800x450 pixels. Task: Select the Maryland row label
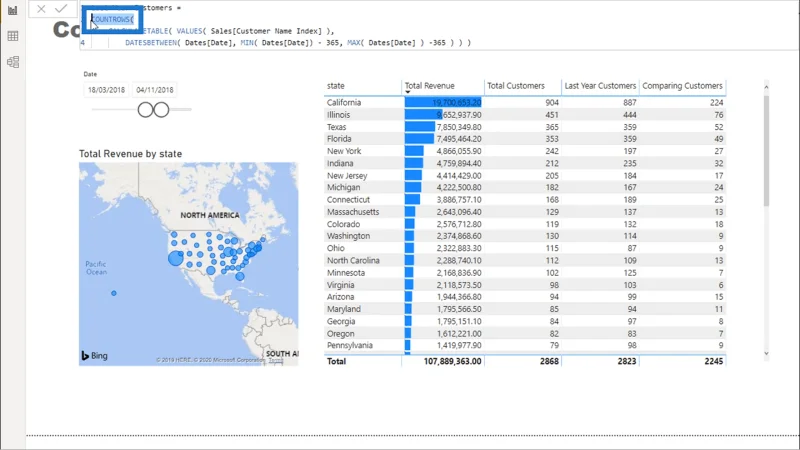coord(344,309)
